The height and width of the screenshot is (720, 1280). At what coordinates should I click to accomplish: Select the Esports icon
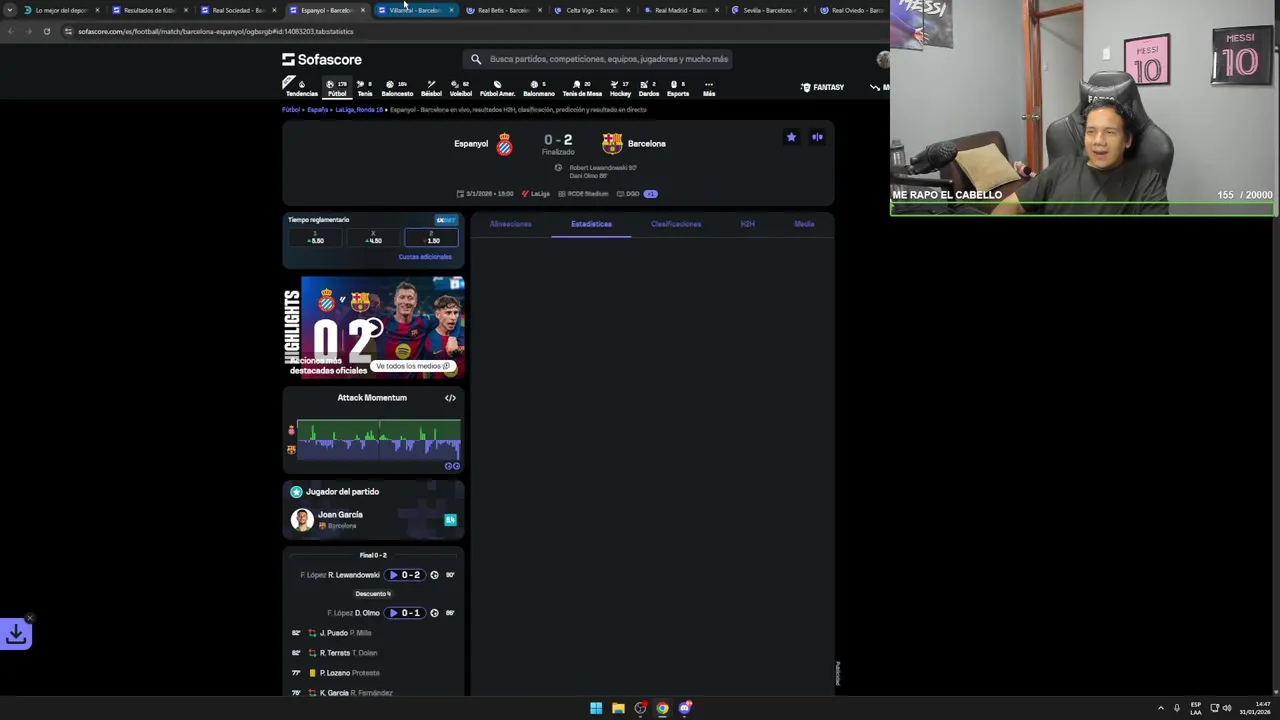point(678,88)
